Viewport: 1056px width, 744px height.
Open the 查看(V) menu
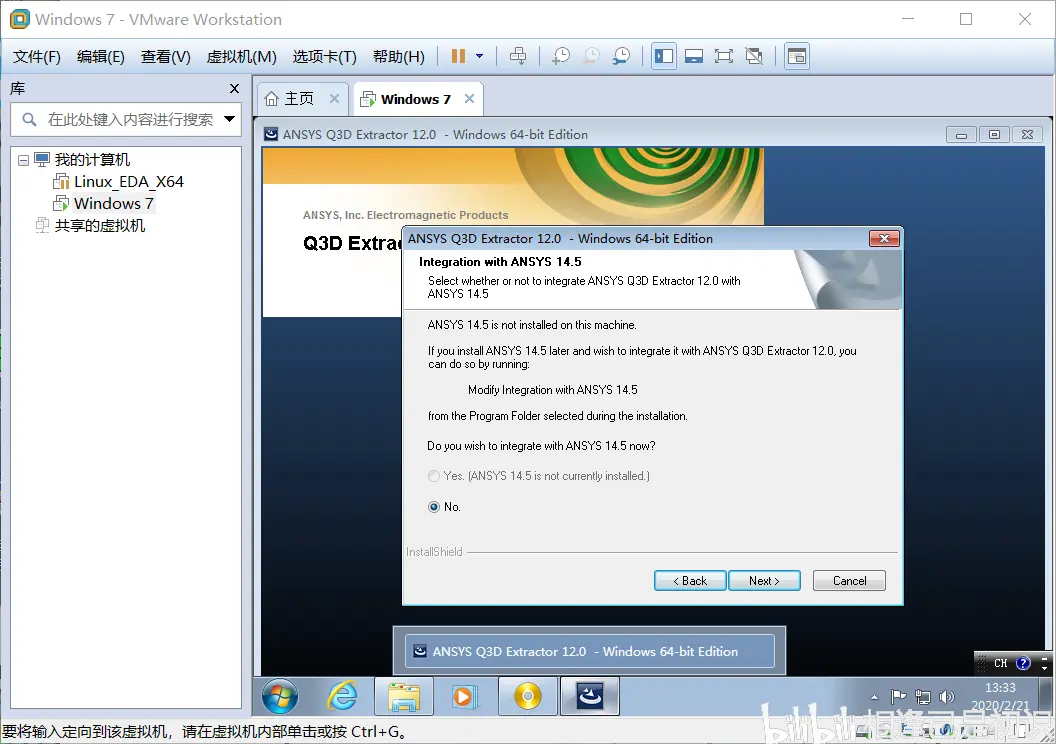click(x=165, y=57)
